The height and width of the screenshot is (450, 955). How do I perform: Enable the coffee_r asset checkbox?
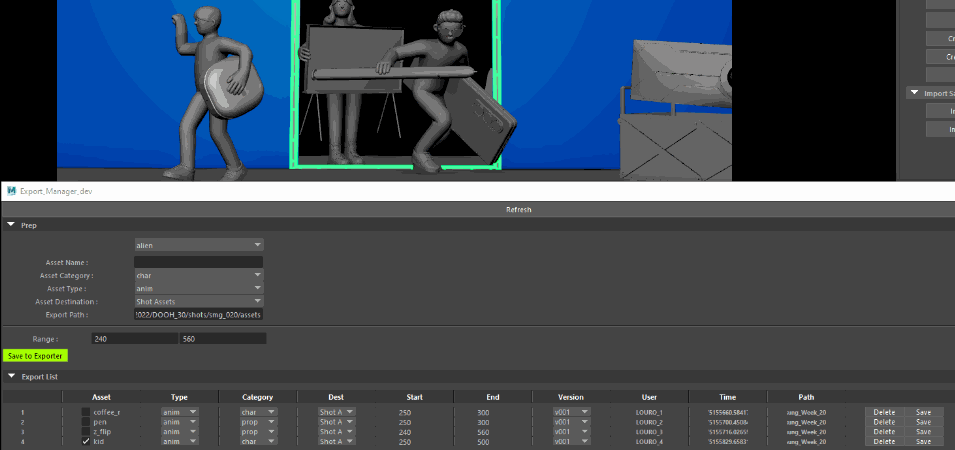coord(86,412)
